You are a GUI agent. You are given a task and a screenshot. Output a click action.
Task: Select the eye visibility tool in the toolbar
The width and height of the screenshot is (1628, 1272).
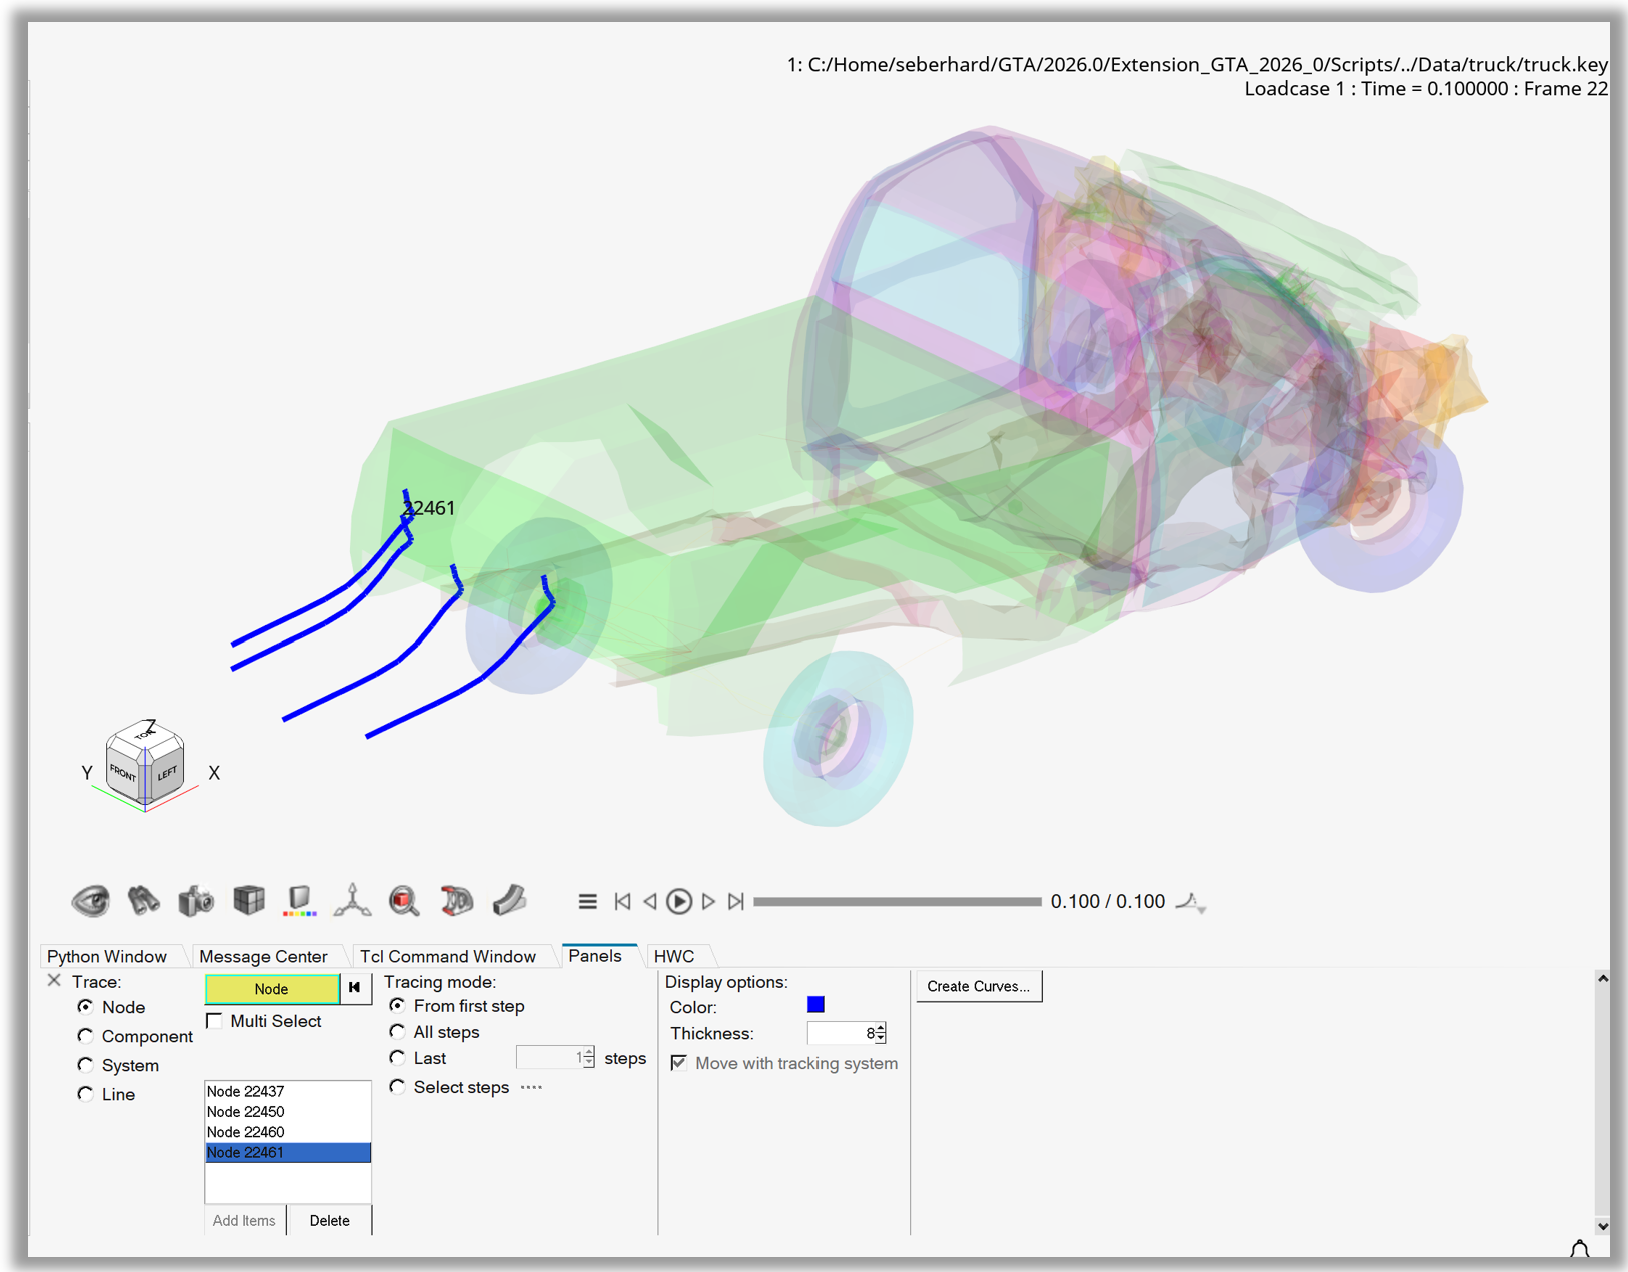(92, 900)
